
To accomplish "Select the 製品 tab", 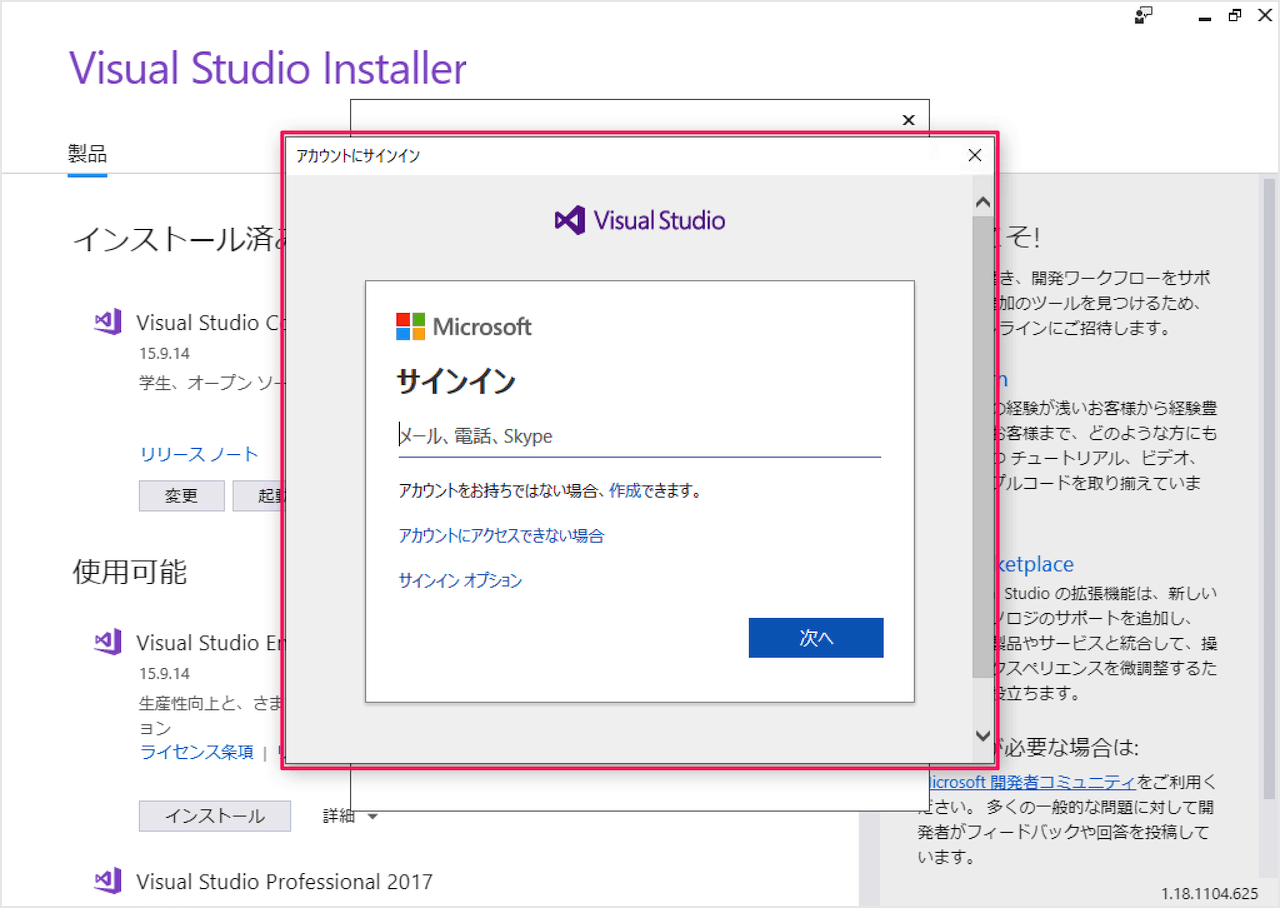I will tap(87, 154).
